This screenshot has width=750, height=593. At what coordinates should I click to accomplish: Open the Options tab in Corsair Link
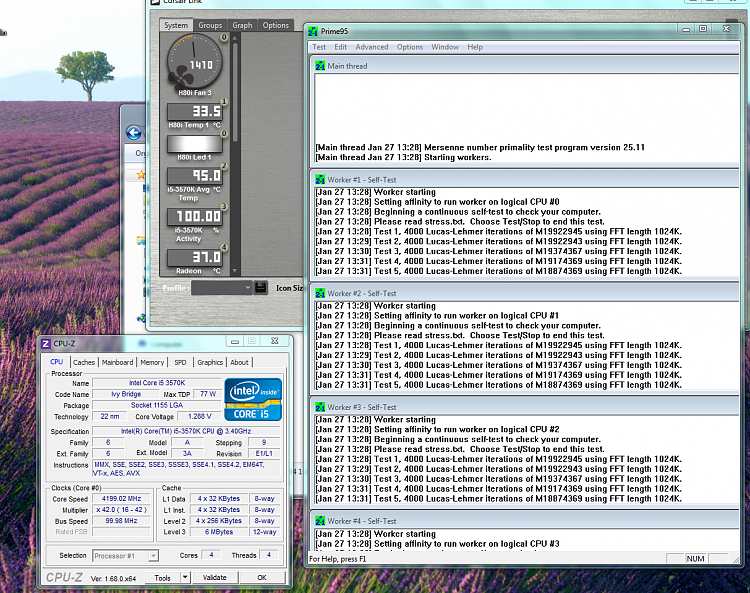[x=276, y=25]
